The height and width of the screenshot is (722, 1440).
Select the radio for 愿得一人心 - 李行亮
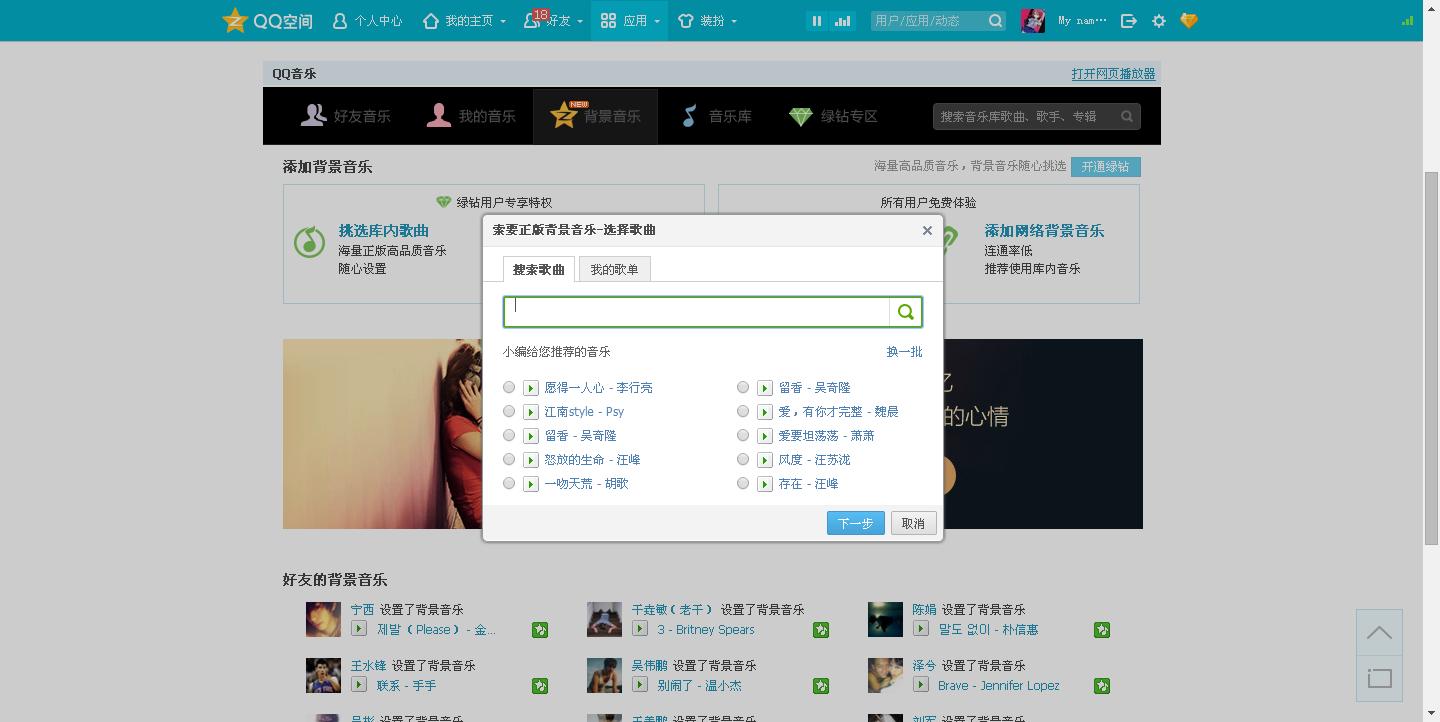[x=509, y=387]
